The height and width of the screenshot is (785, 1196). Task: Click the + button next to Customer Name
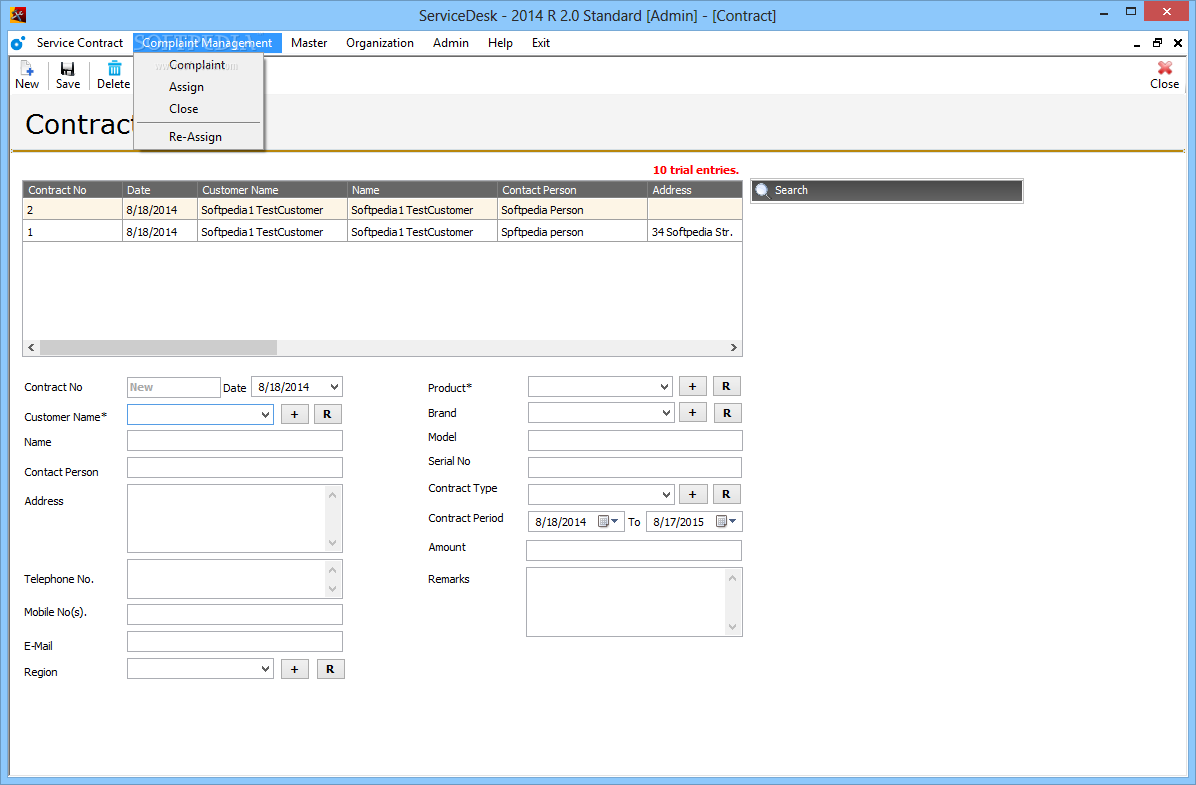click(294, 414)
